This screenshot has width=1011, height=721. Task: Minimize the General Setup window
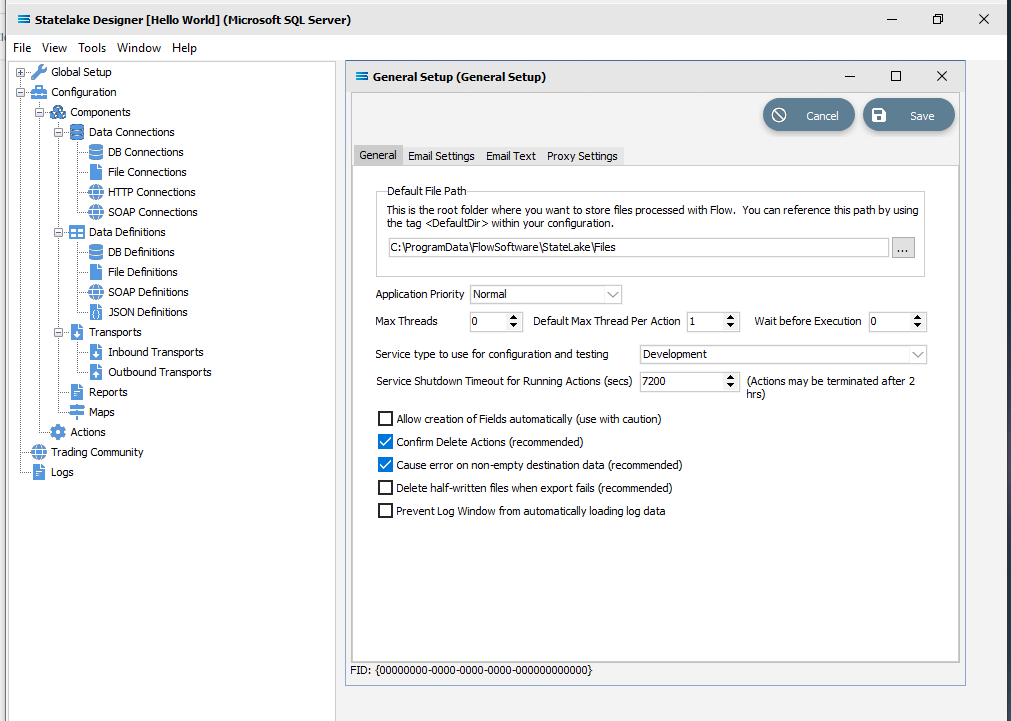click(x=850, y=77)
